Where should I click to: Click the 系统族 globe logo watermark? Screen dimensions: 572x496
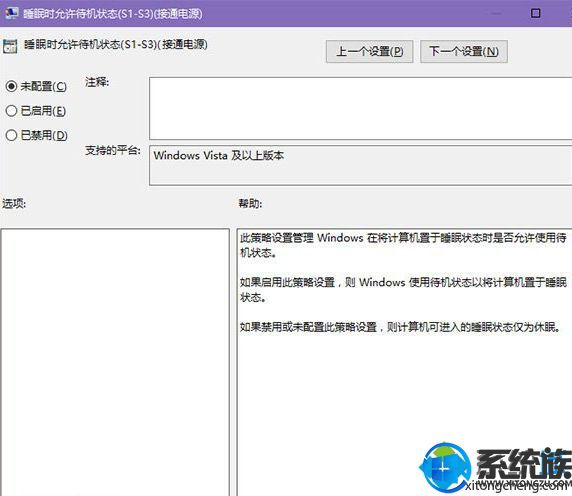(445, 466)
